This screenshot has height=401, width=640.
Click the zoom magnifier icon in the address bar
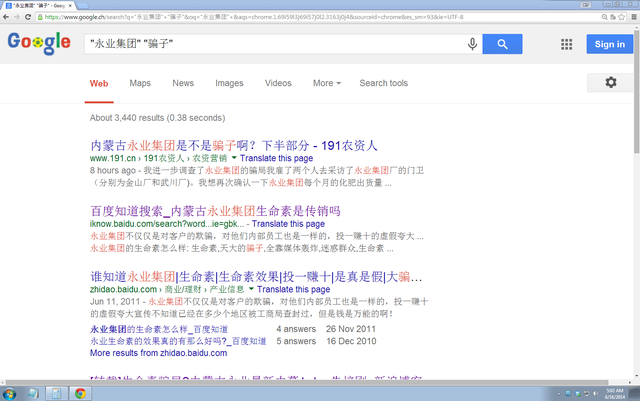coord(604,17)
